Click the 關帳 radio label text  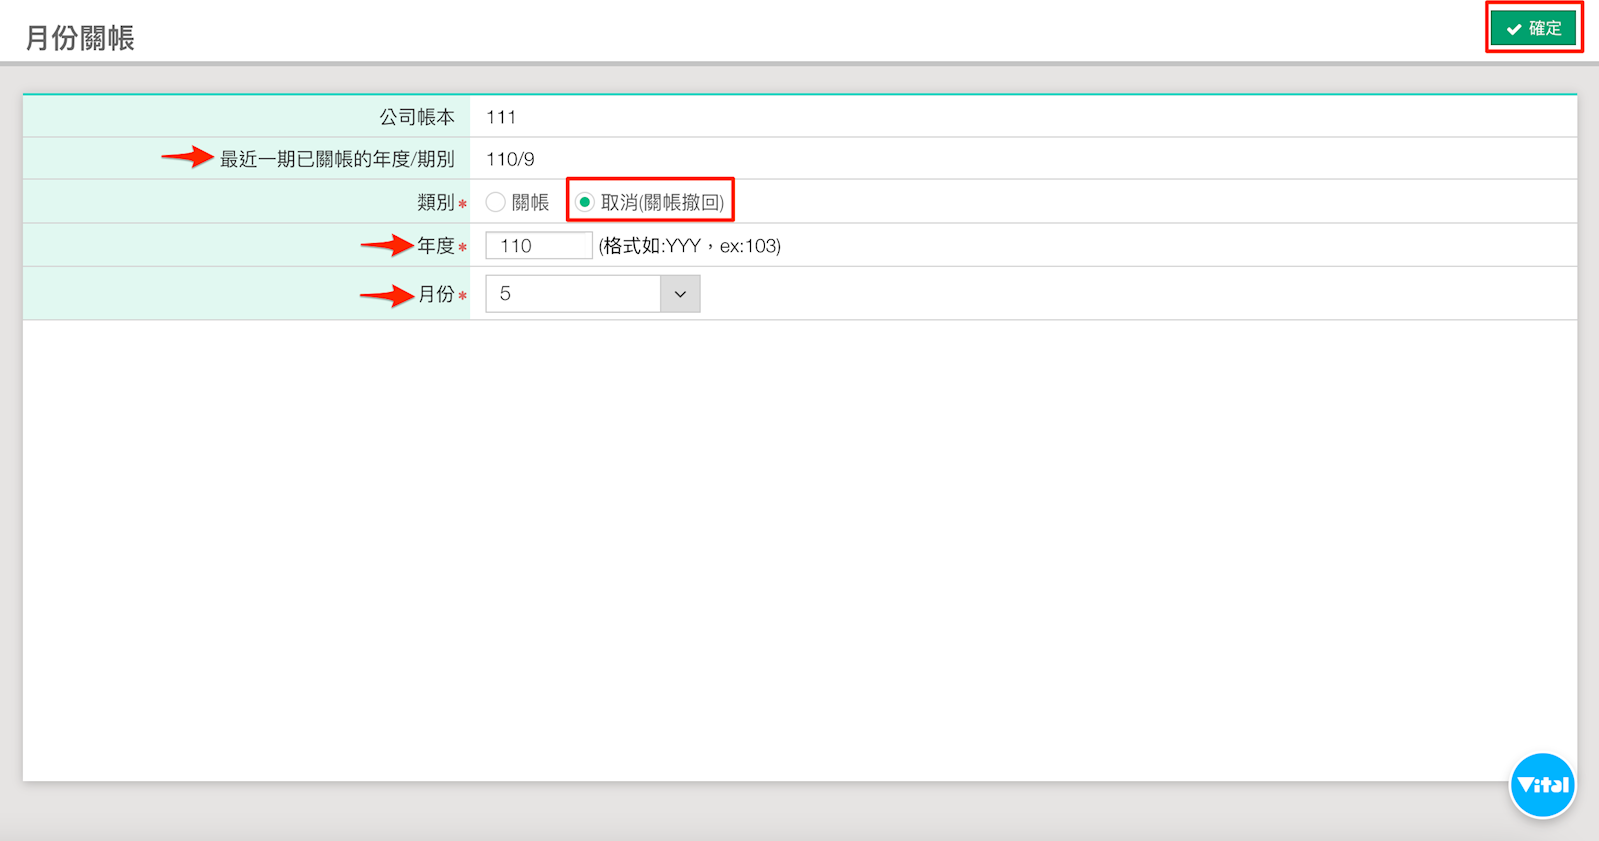(x=530, y=202)
